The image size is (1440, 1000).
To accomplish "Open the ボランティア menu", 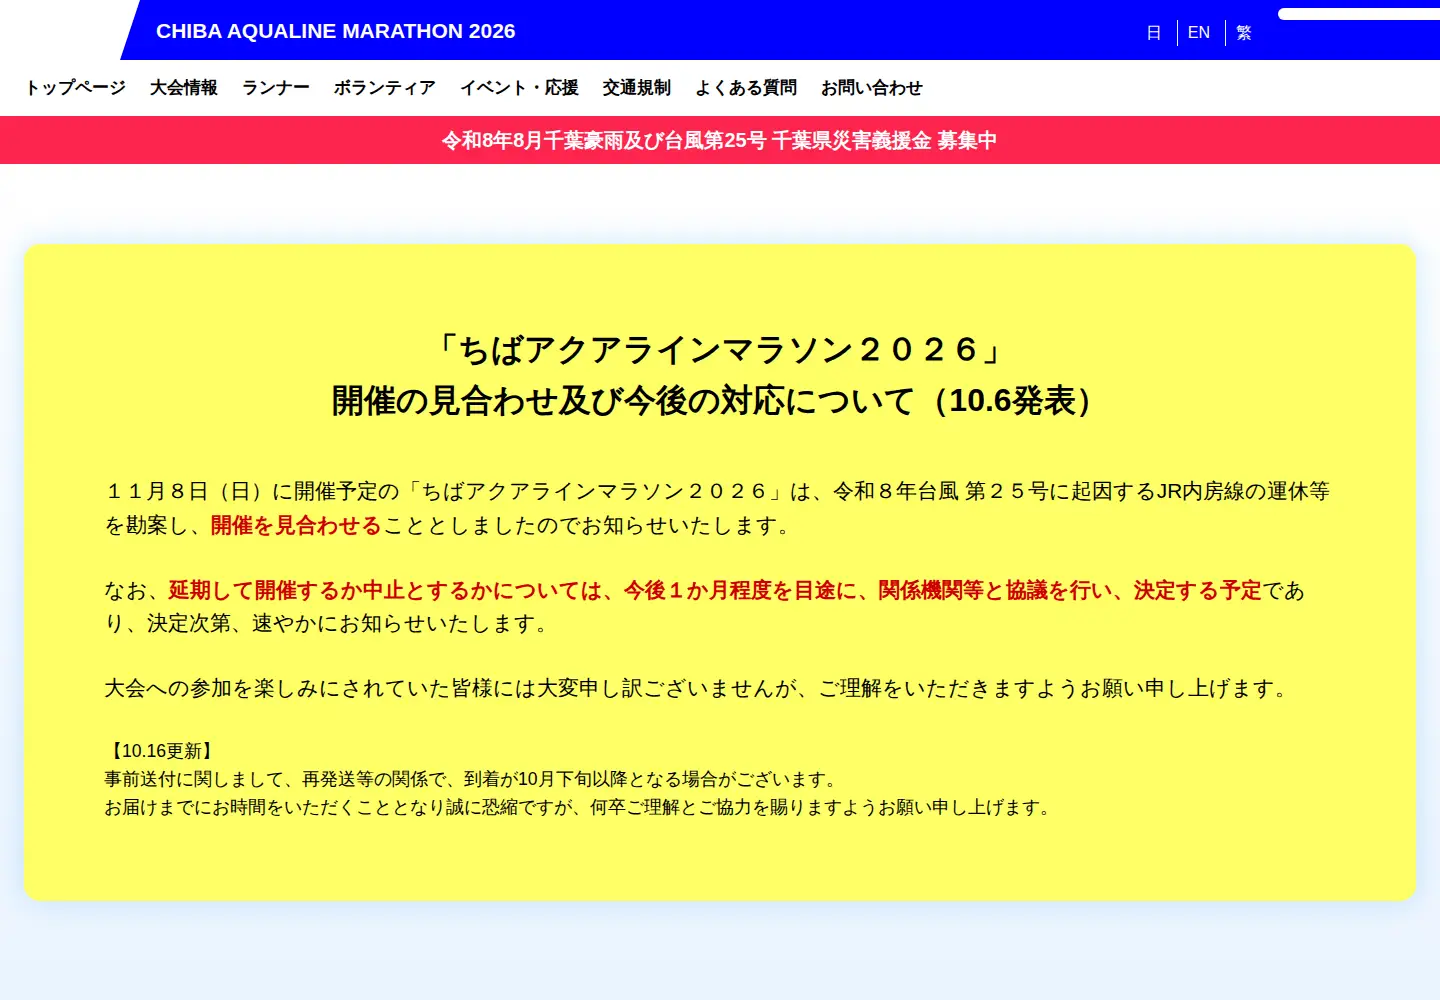I will tap(385, 88).
